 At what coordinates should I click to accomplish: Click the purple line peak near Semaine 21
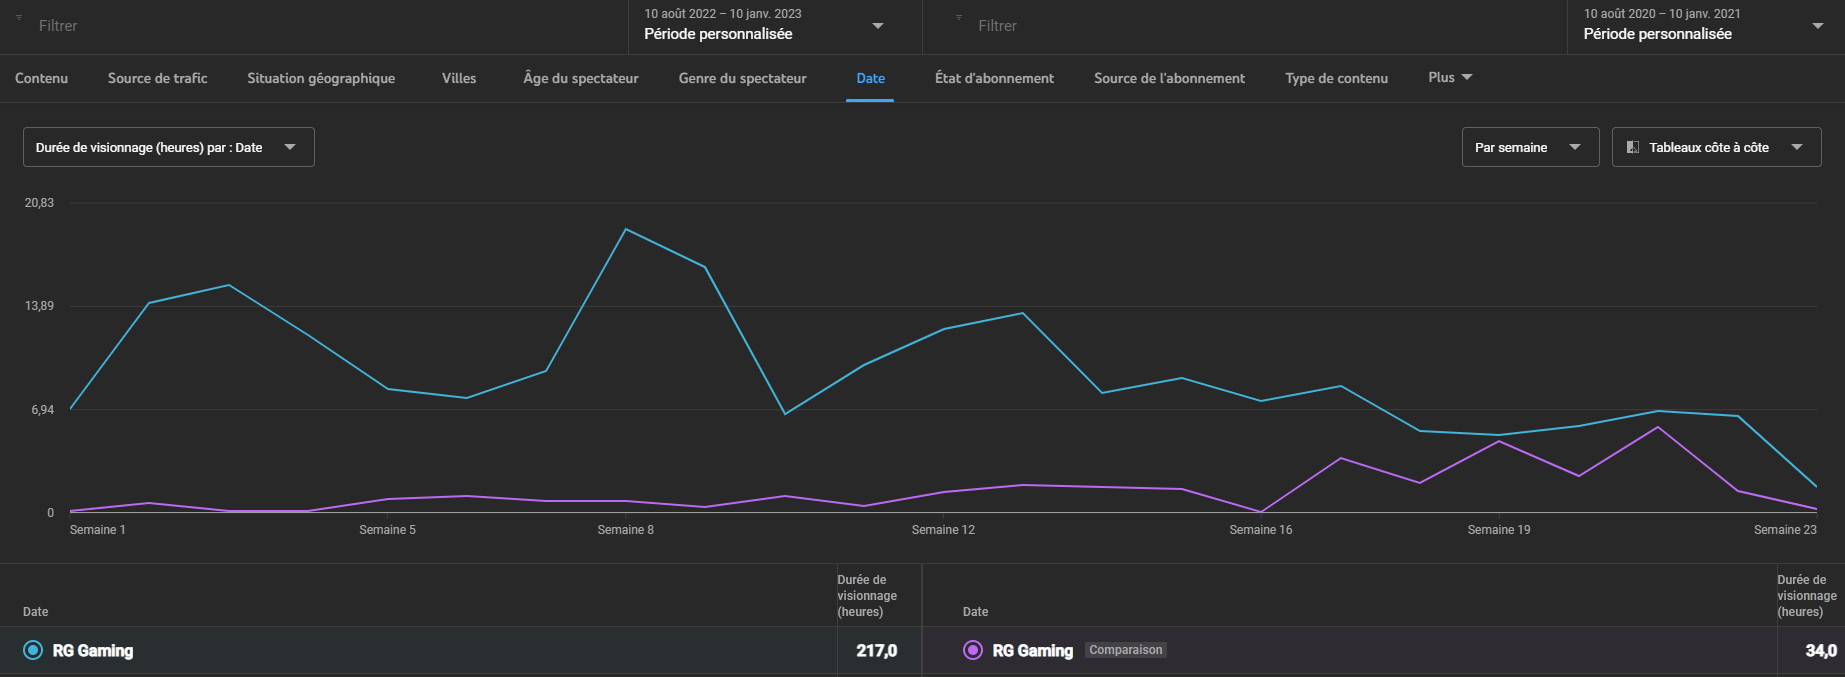click(x=1658, y=427)
